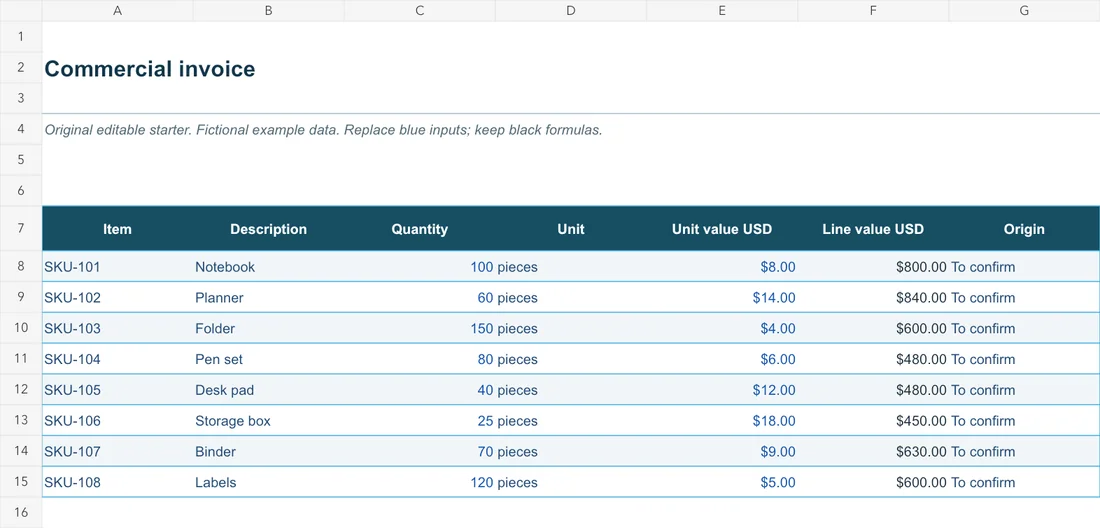The width and height of the screenshot is (1100, 528).
Task: Select unit value cell $4.00
Action: tap(722, 328)
